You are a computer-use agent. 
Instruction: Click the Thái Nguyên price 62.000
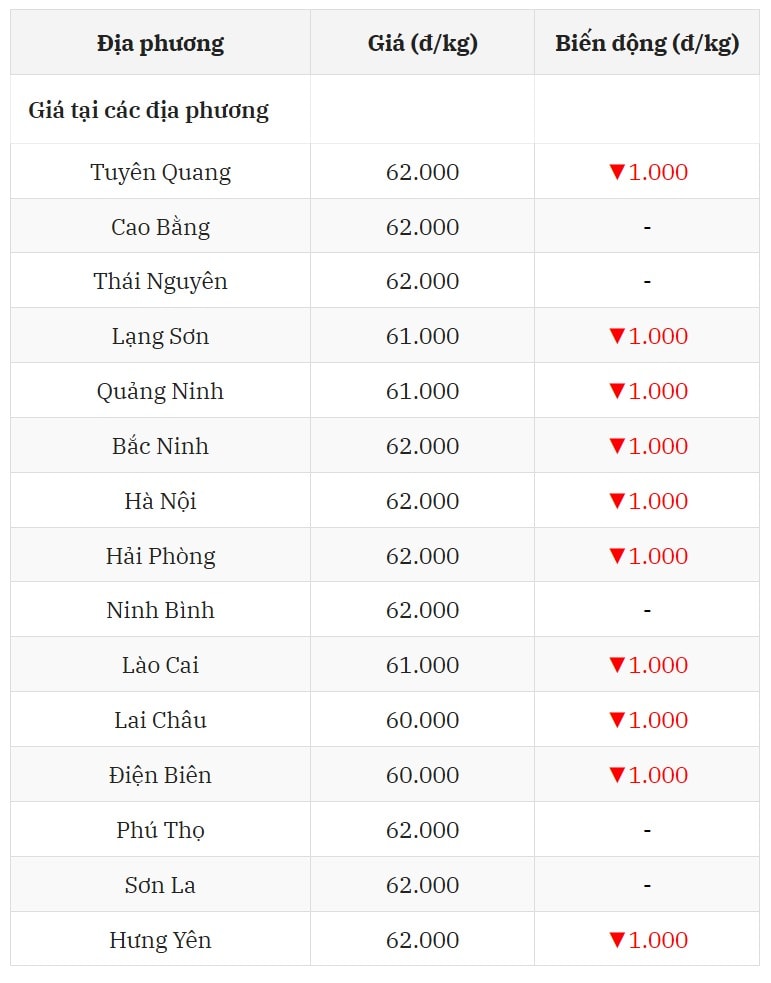(x=422, y=281)
